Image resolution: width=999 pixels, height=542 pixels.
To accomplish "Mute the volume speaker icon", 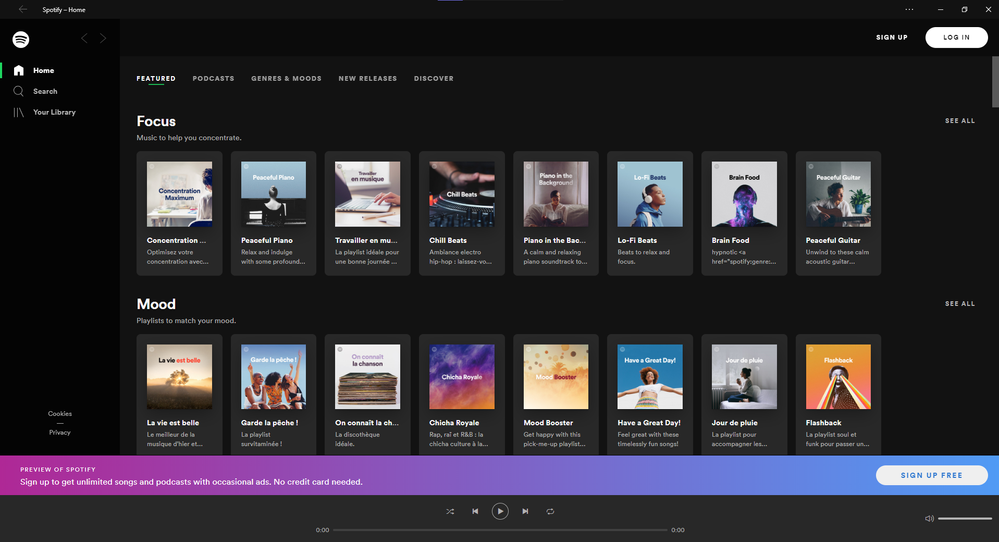I will pos(929,518).
